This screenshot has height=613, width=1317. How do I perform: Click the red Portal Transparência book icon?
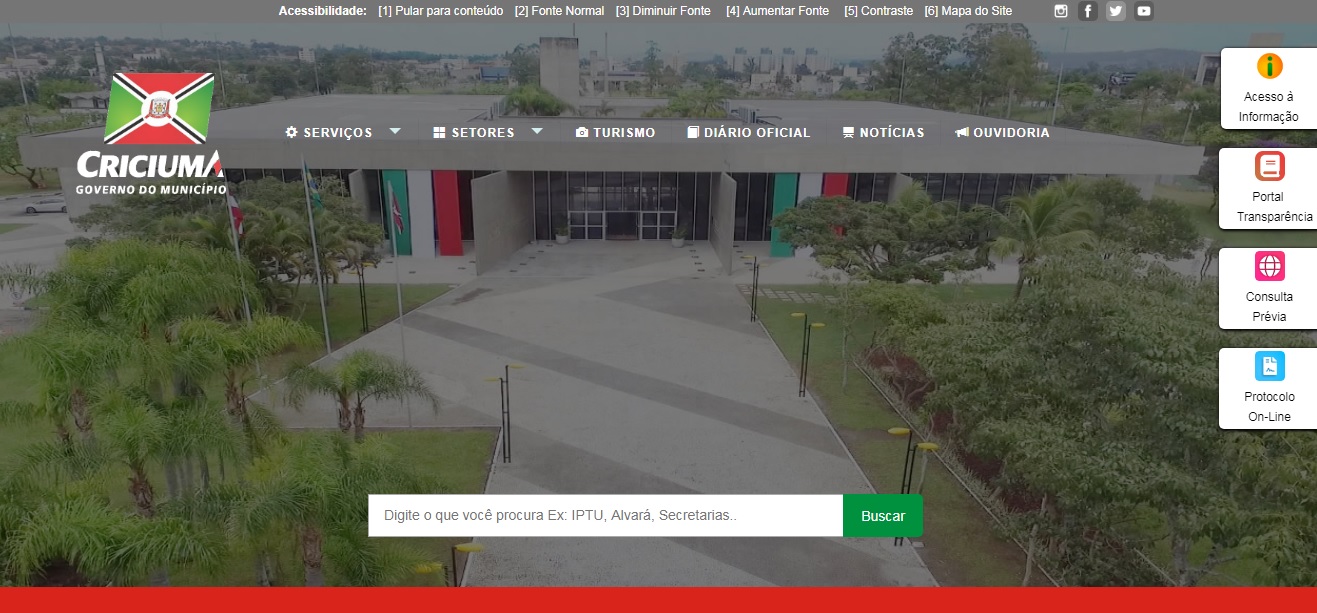1270,166
